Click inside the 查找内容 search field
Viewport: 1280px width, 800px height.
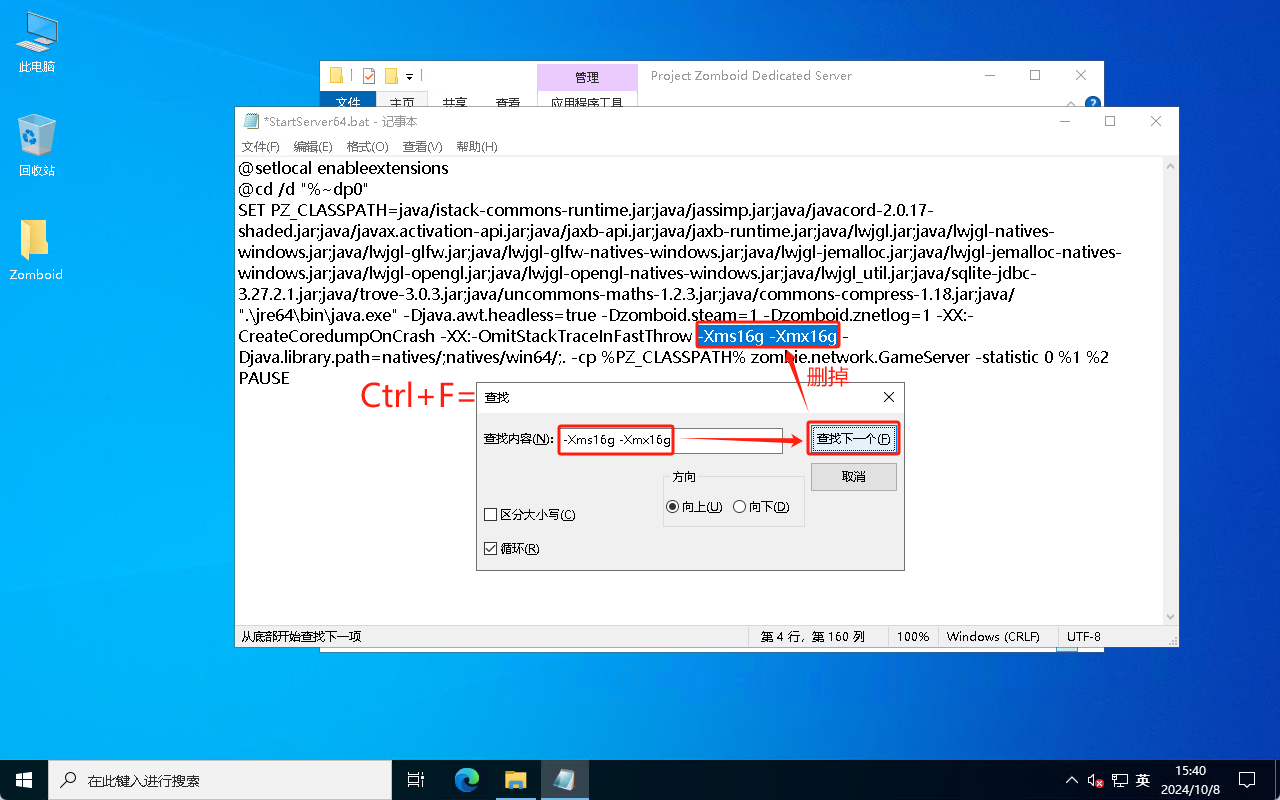[x=670, y=440]
